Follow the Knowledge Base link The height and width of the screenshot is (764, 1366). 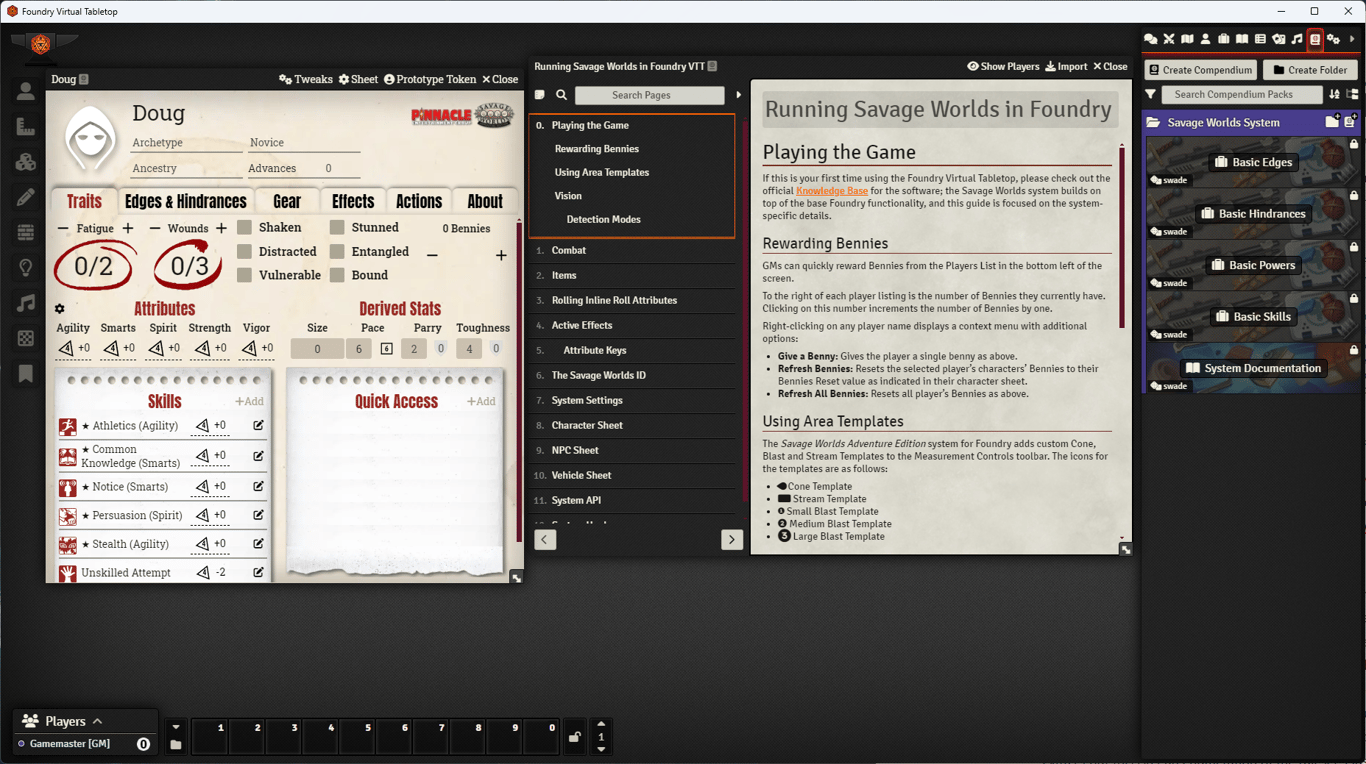point(832,190)
